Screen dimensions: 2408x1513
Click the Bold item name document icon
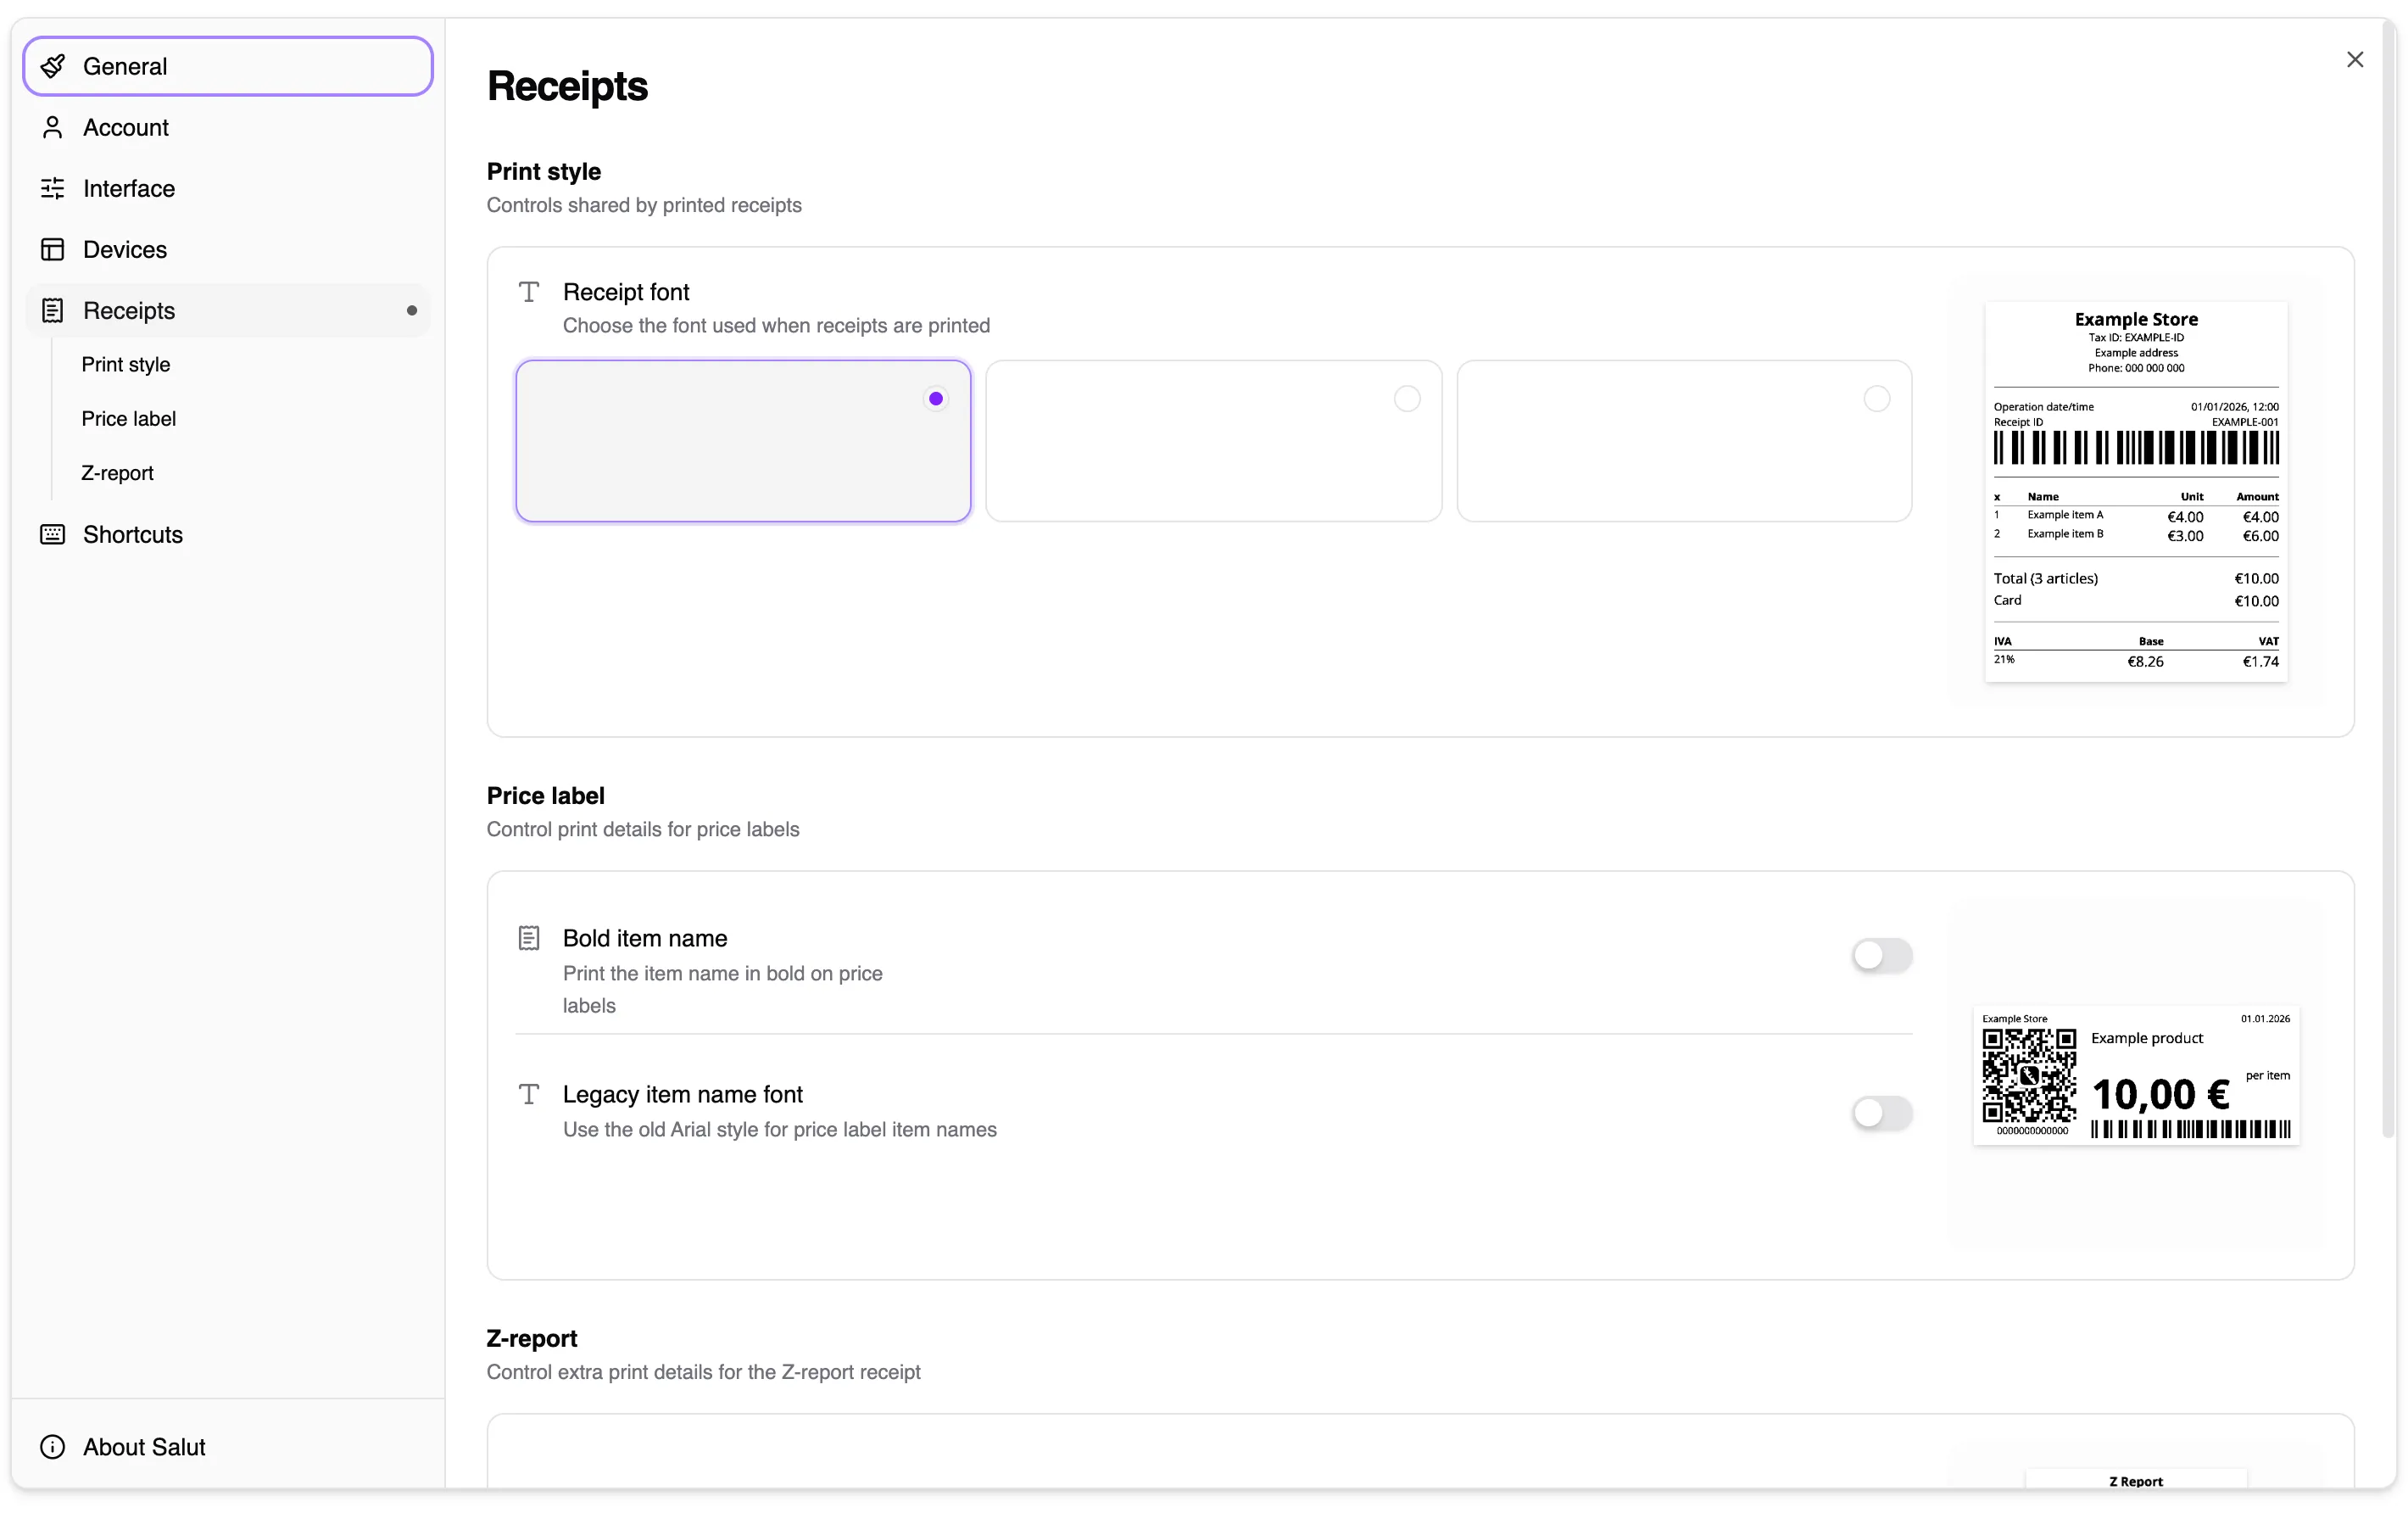click(x=529, y=937)
